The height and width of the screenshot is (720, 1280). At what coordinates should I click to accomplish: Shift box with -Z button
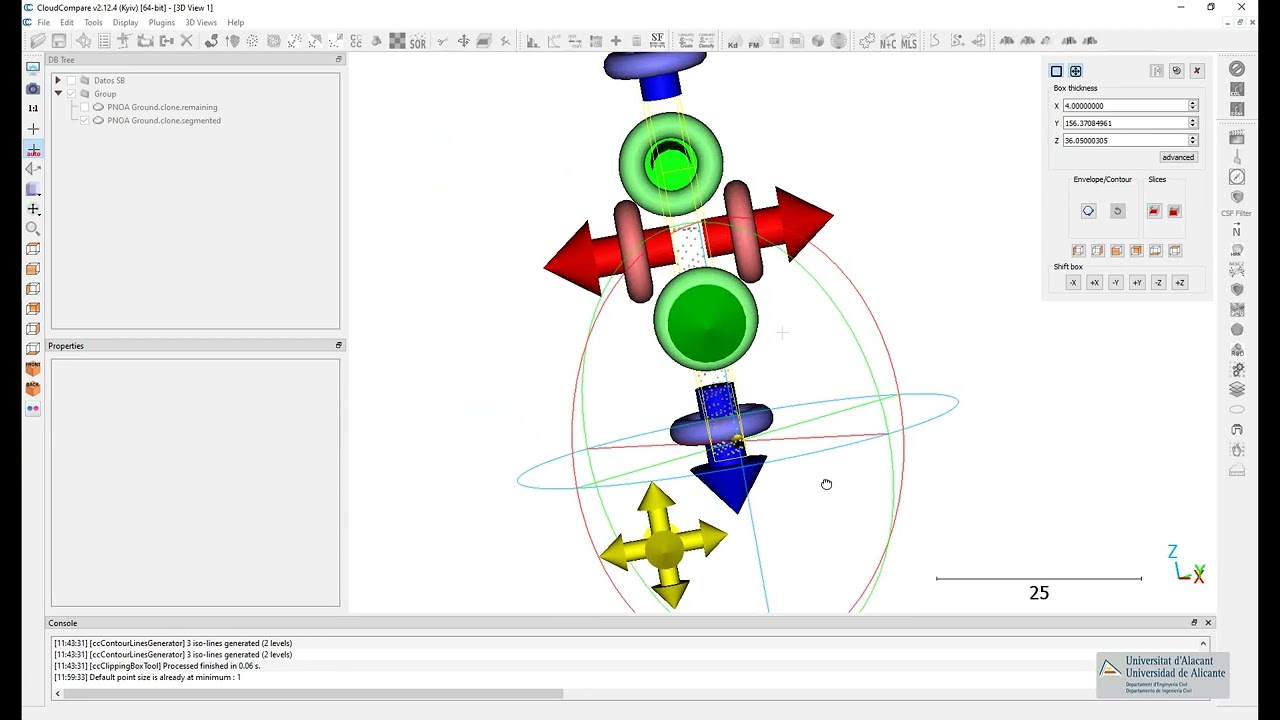click(x=1158, y=283)
